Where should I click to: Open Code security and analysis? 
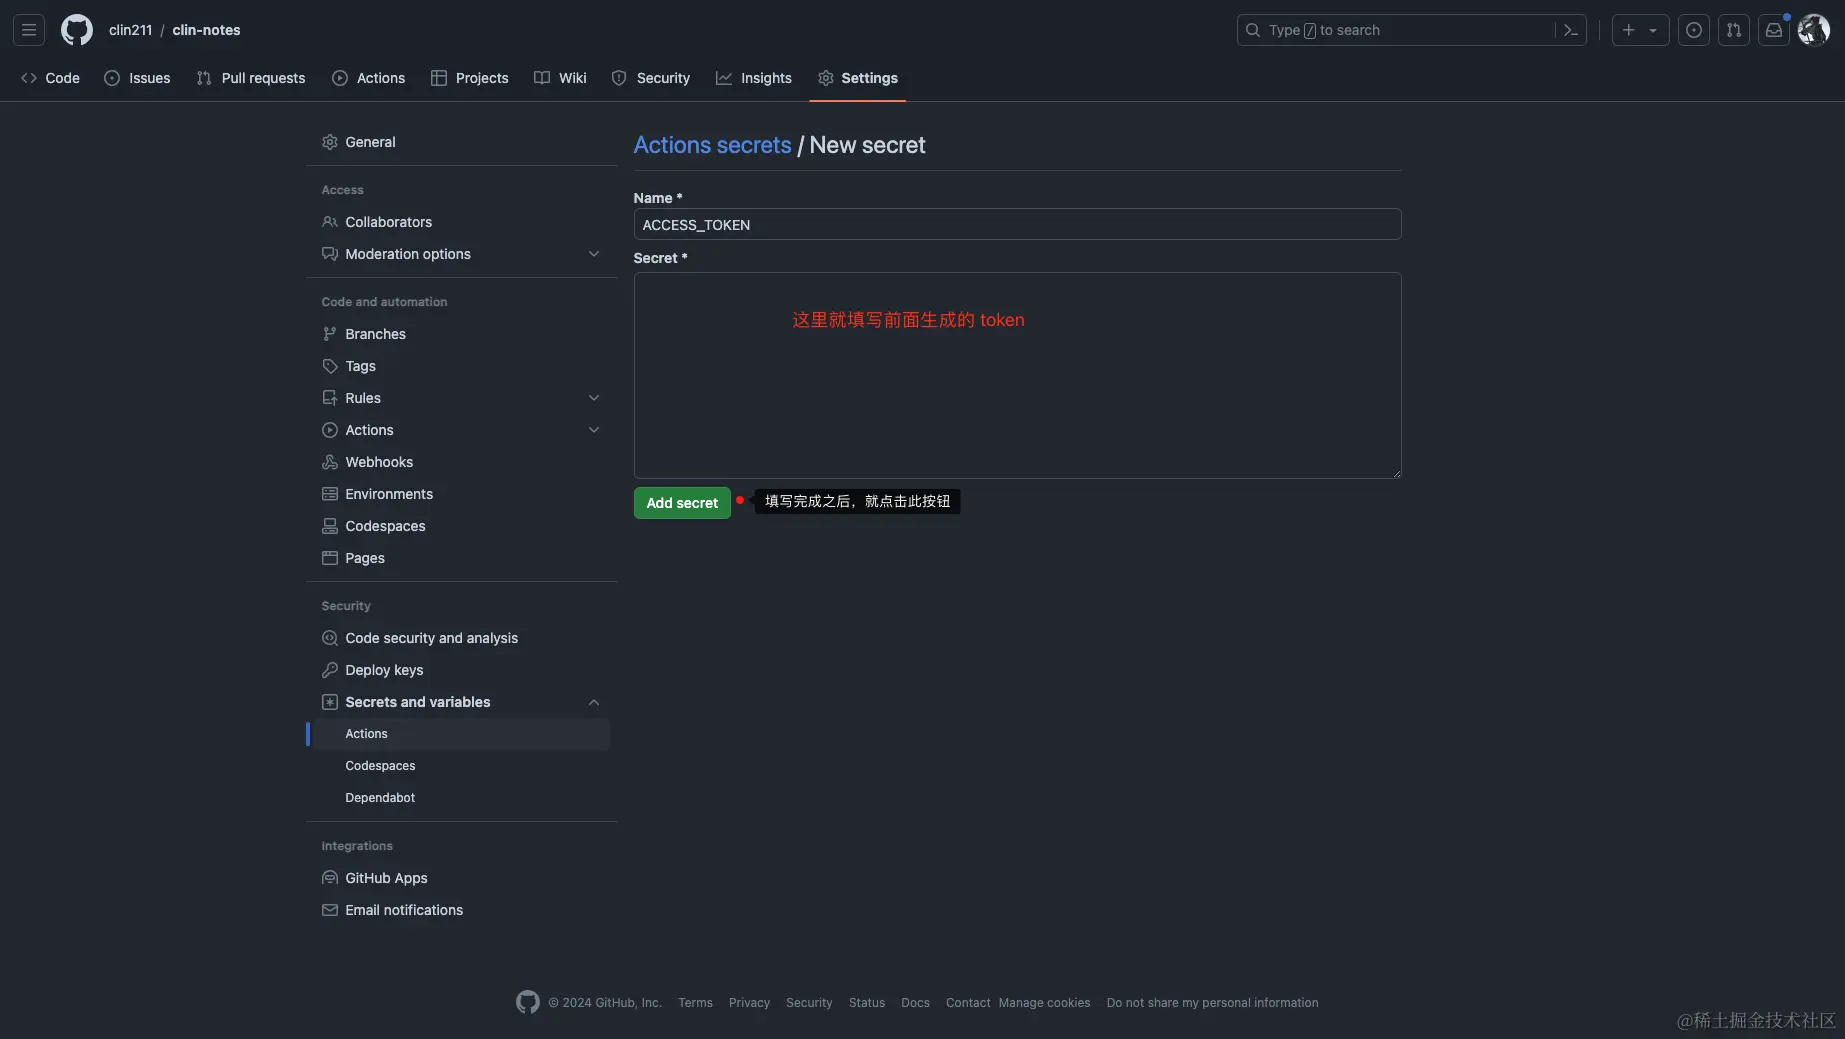(x=461, y=638)
